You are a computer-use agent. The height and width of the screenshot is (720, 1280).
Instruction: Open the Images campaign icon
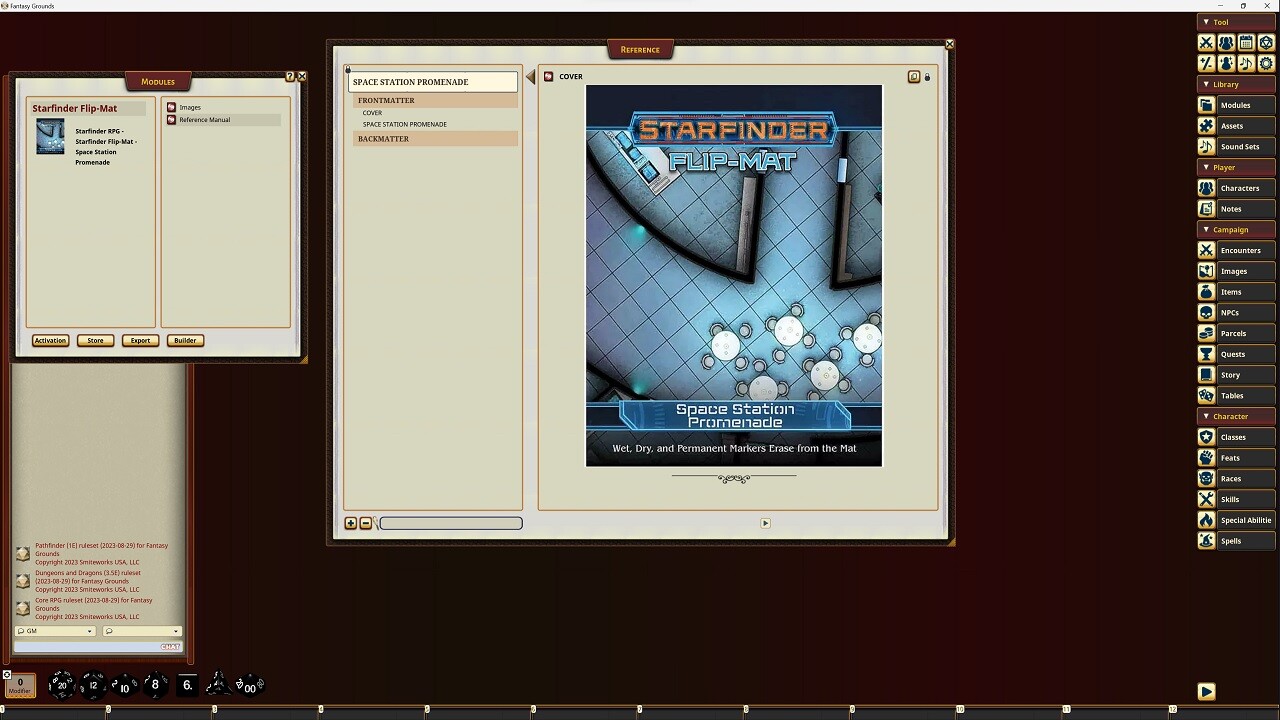point(1206,270)
